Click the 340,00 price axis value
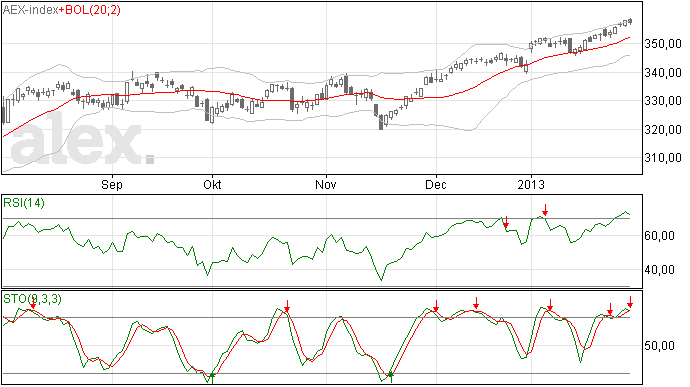 663,73
